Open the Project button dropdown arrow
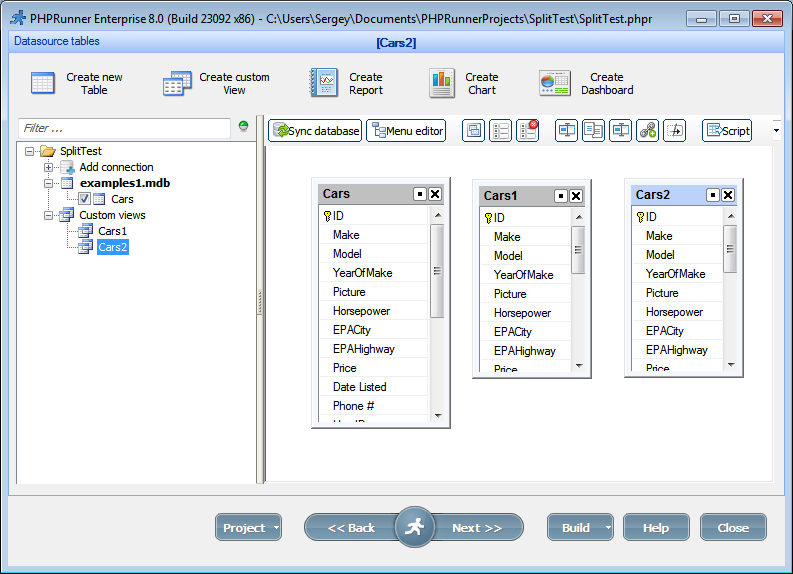This screenshot has height=574, width=793. pos(277,527)
